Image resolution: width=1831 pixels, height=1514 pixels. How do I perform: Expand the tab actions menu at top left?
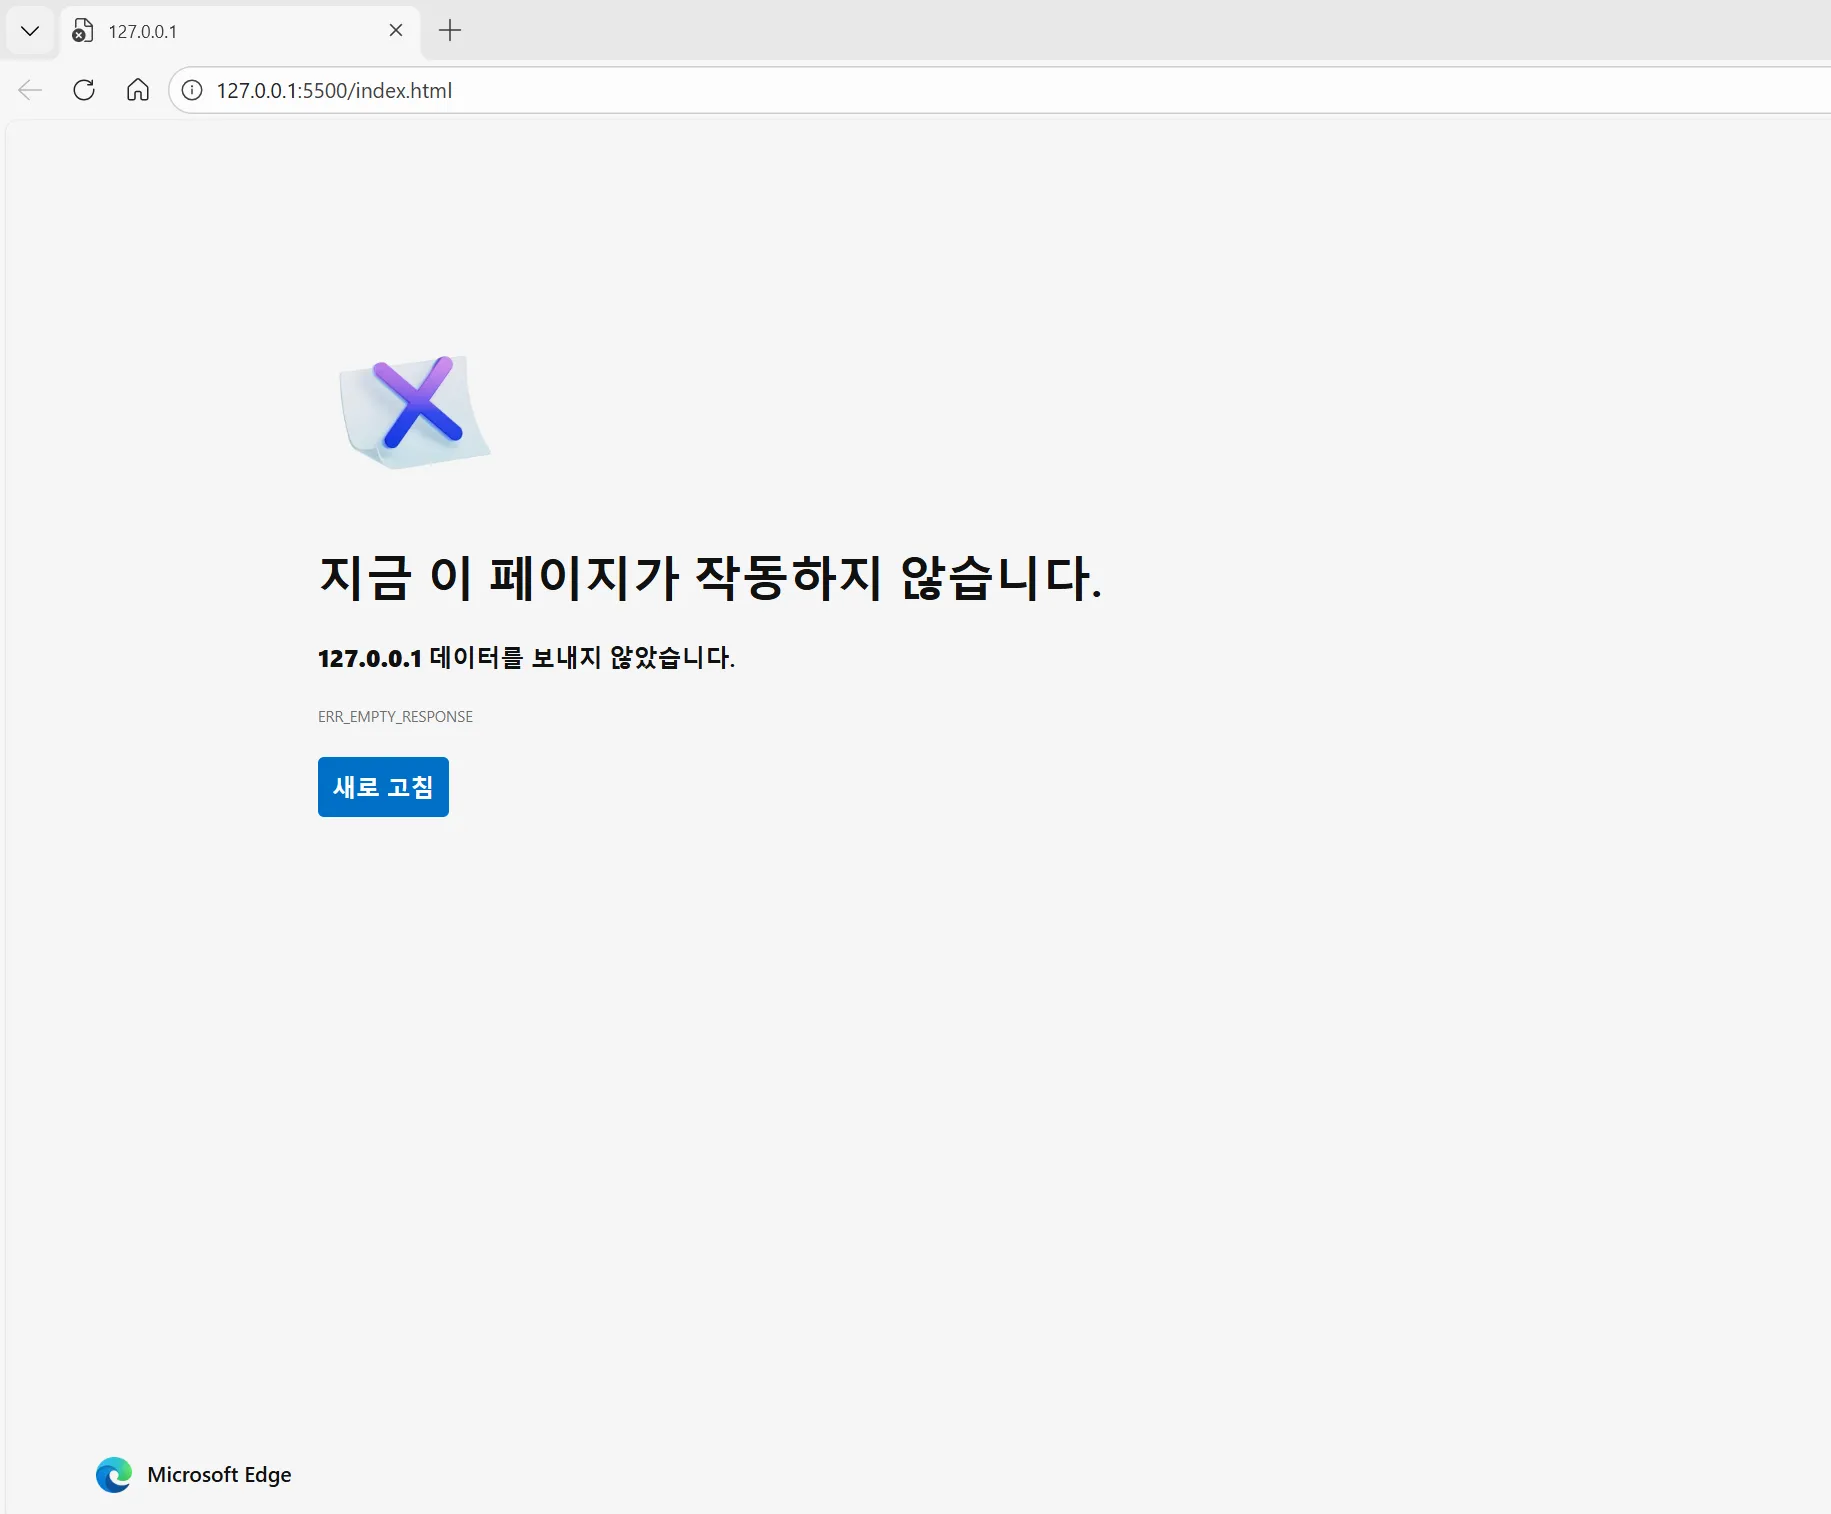tap(29, 31)
